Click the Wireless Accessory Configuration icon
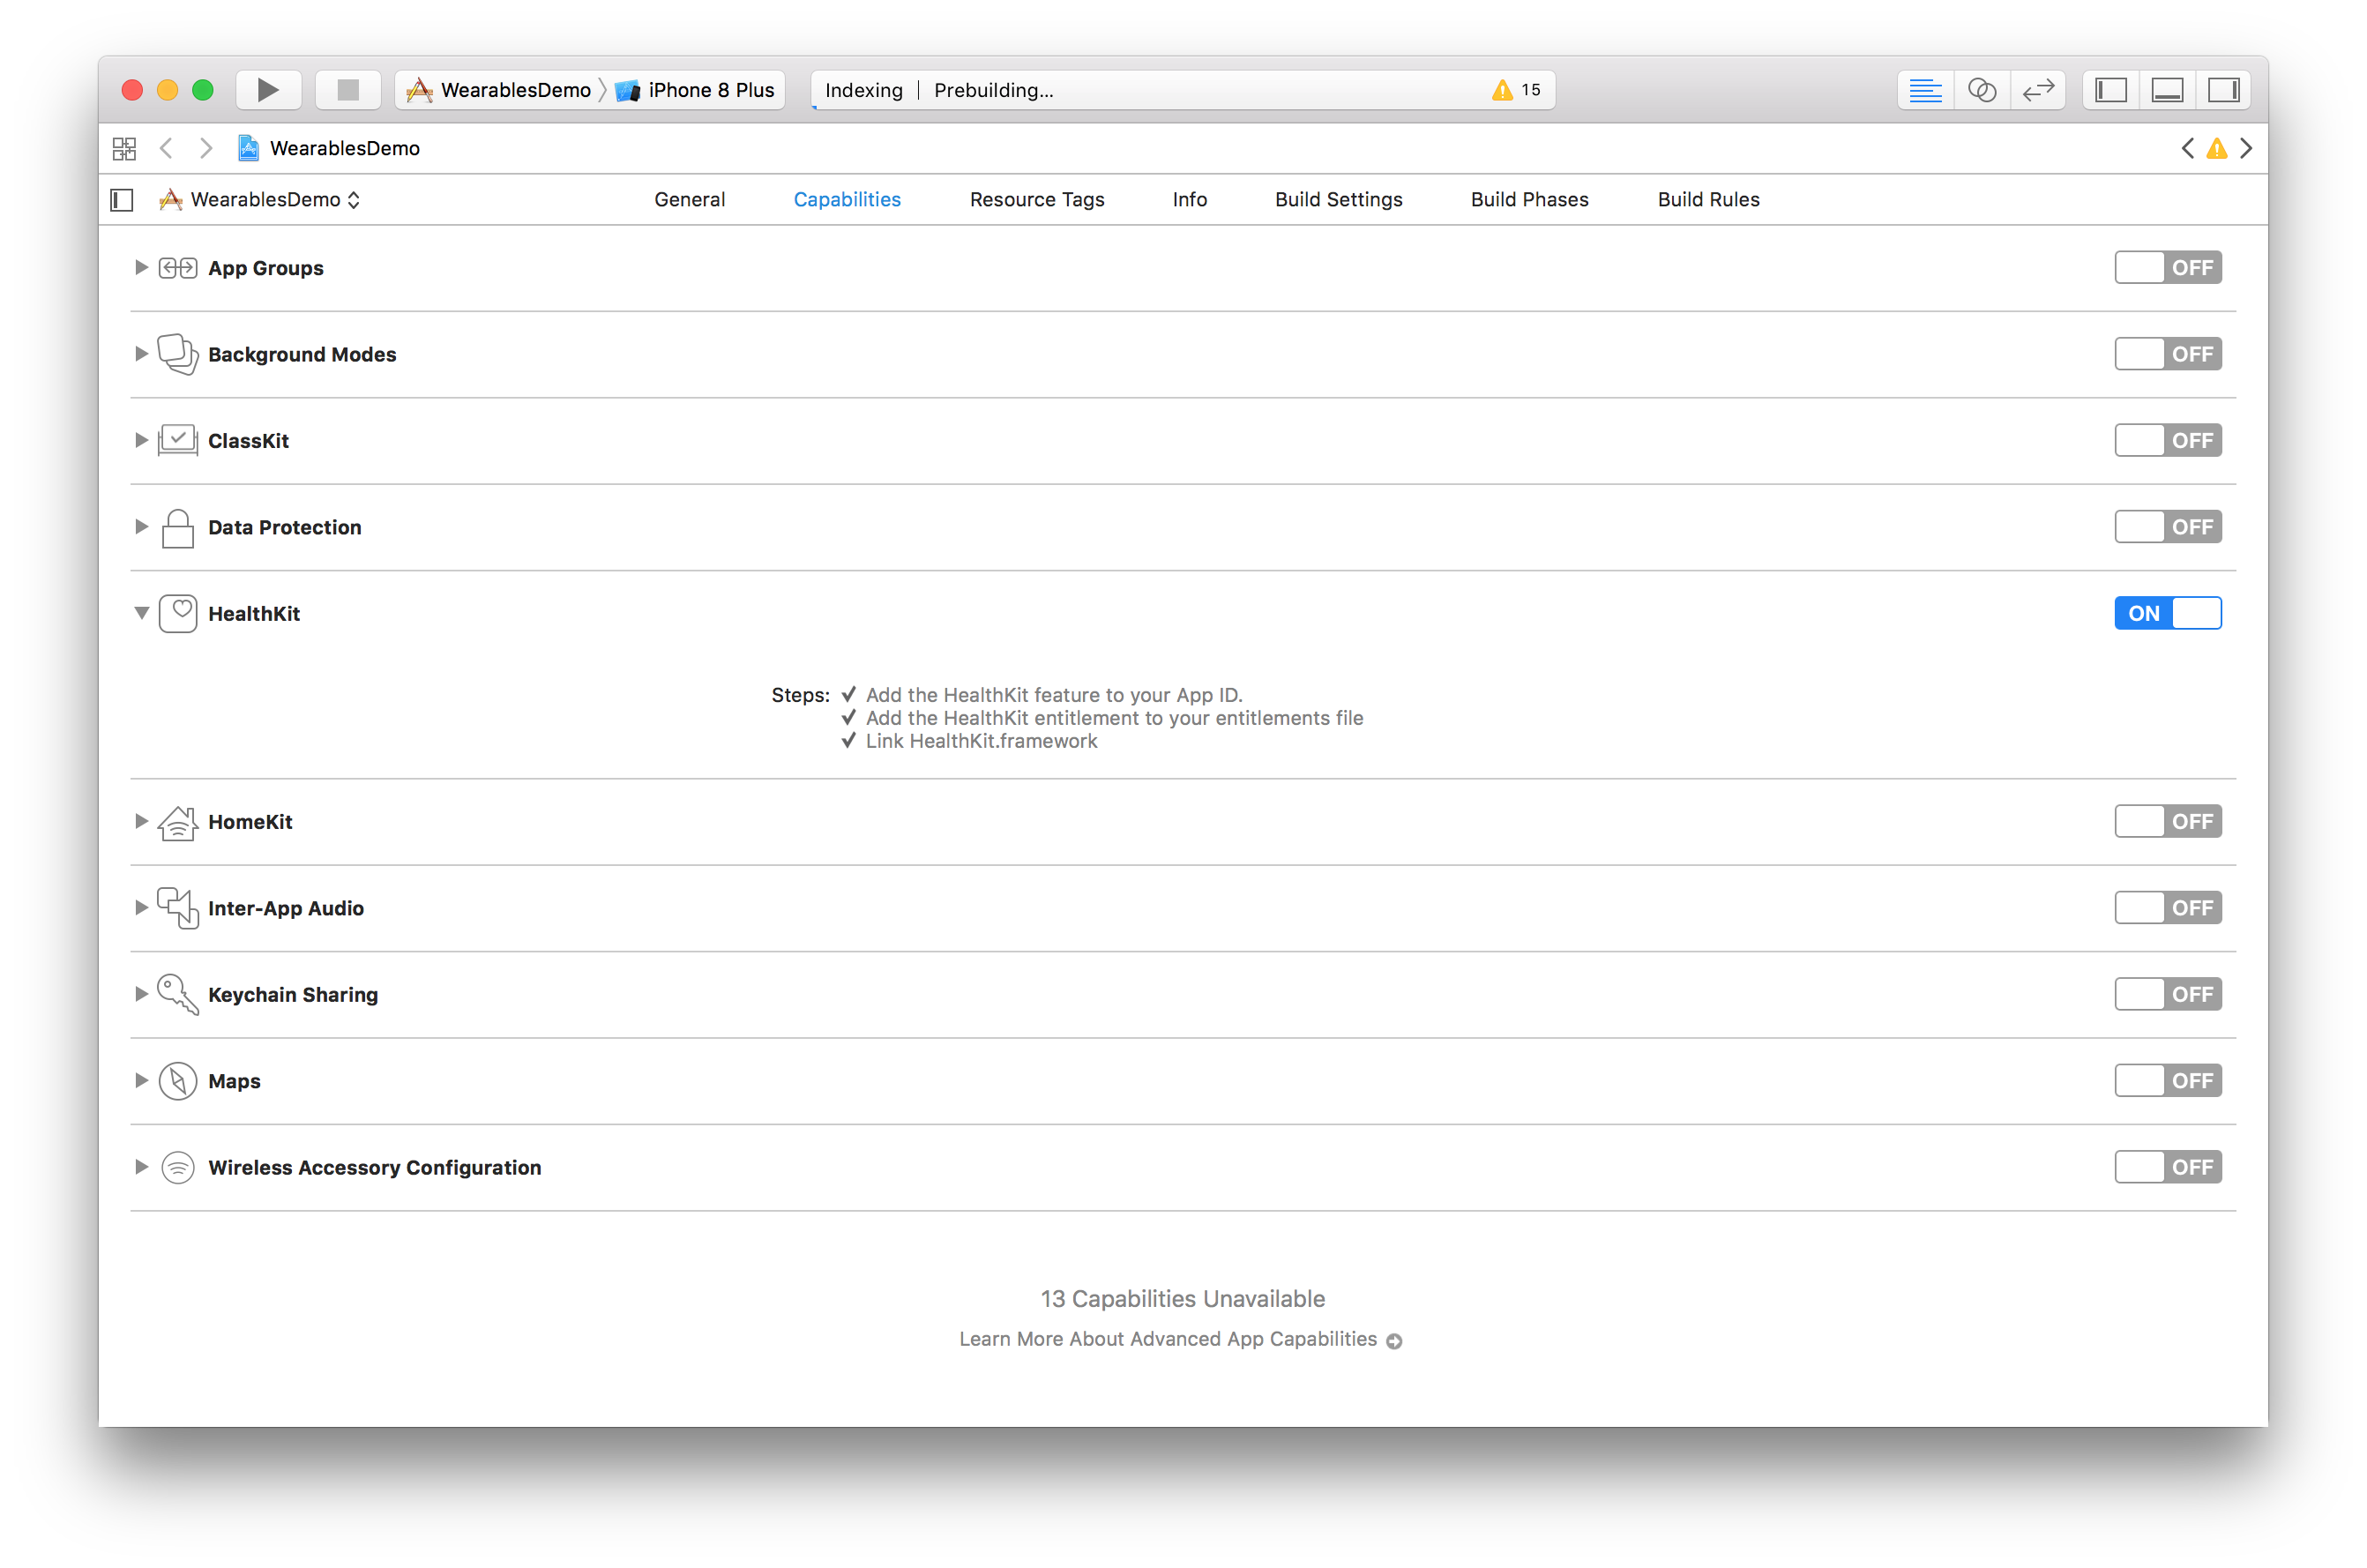The image size is (2367, 1568). (x=177, y=1167)
